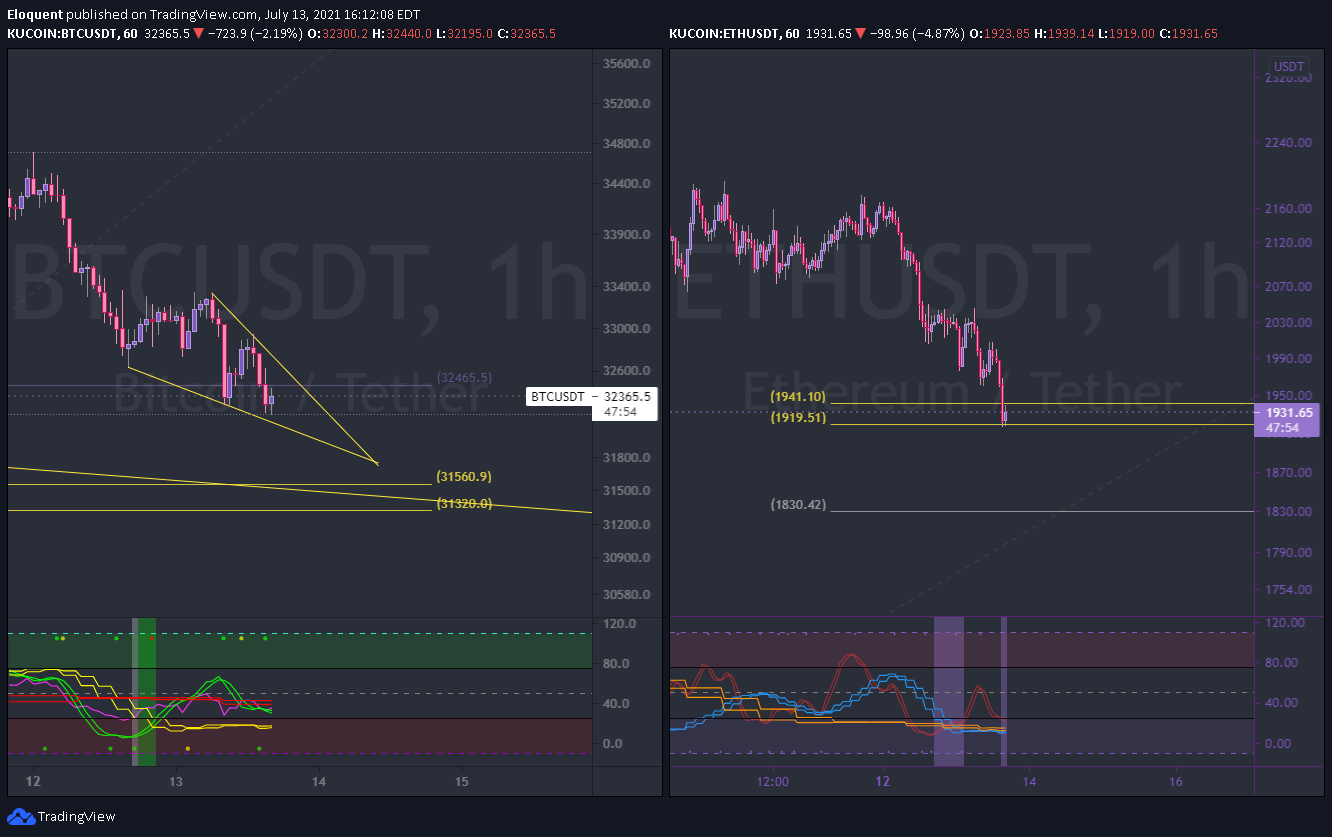Click the BTC low value L:32195.0
The height and width of the screenshot is (837, 1332).
pos(464,33)
